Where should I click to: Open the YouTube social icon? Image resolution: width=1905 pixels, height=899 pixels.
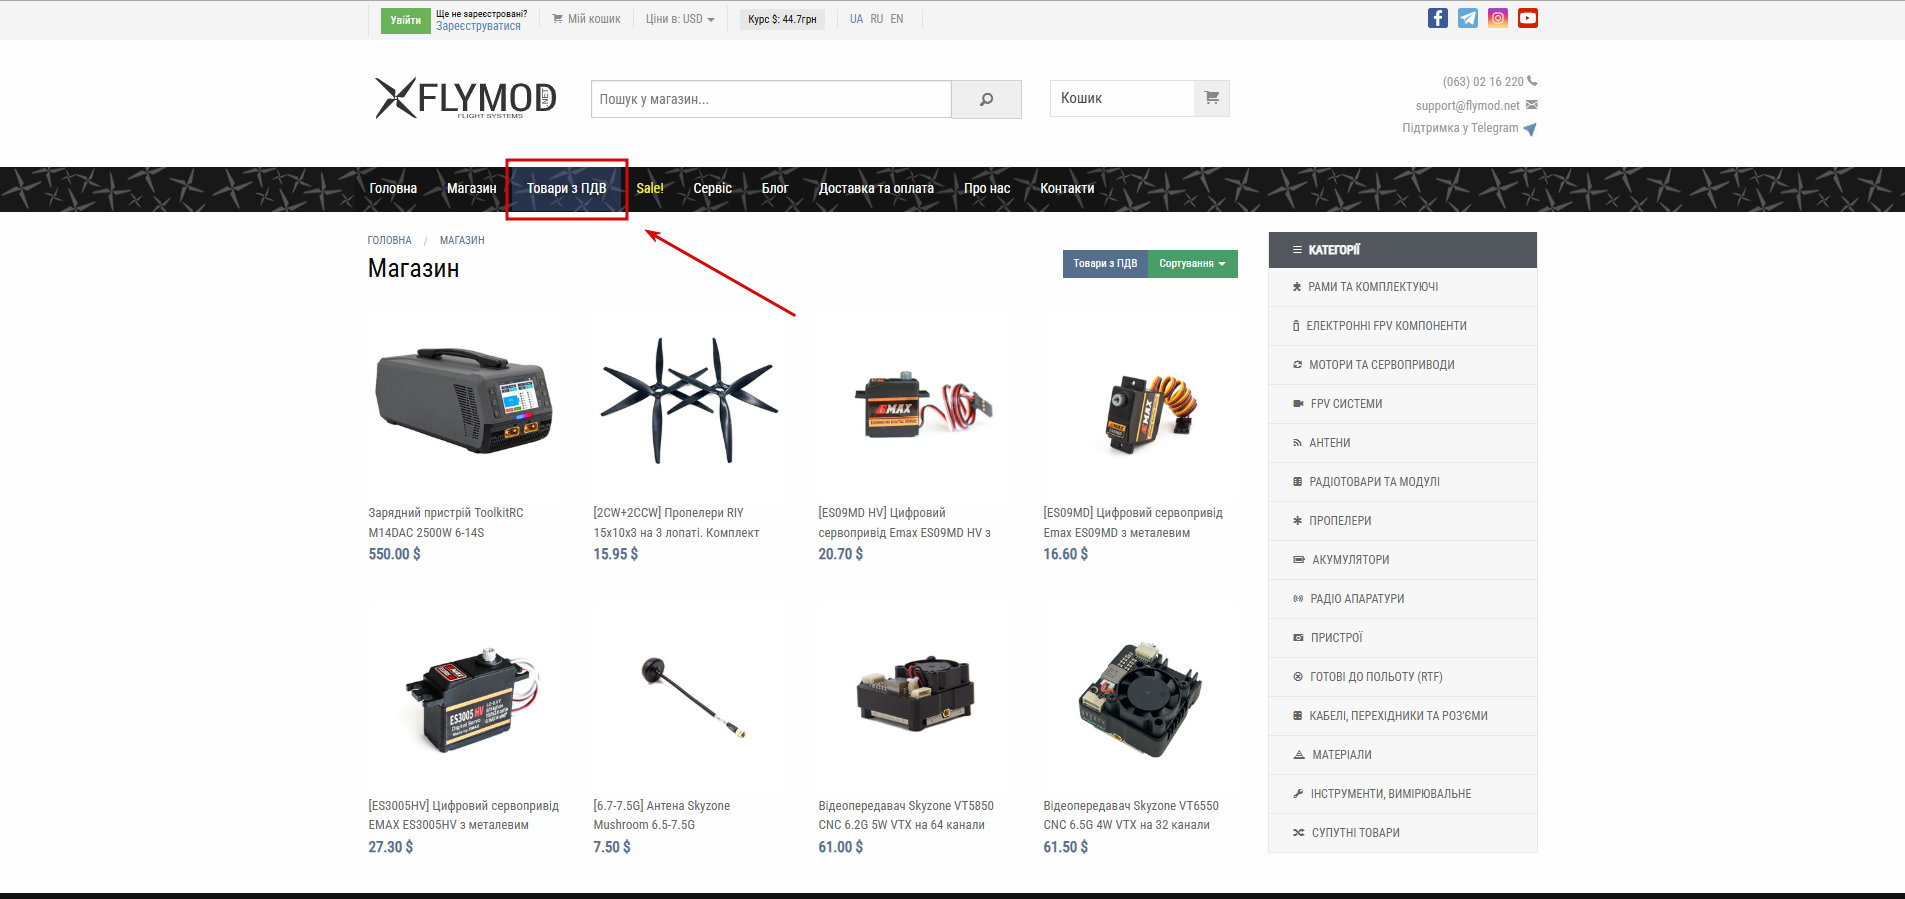coord(1527,18)
